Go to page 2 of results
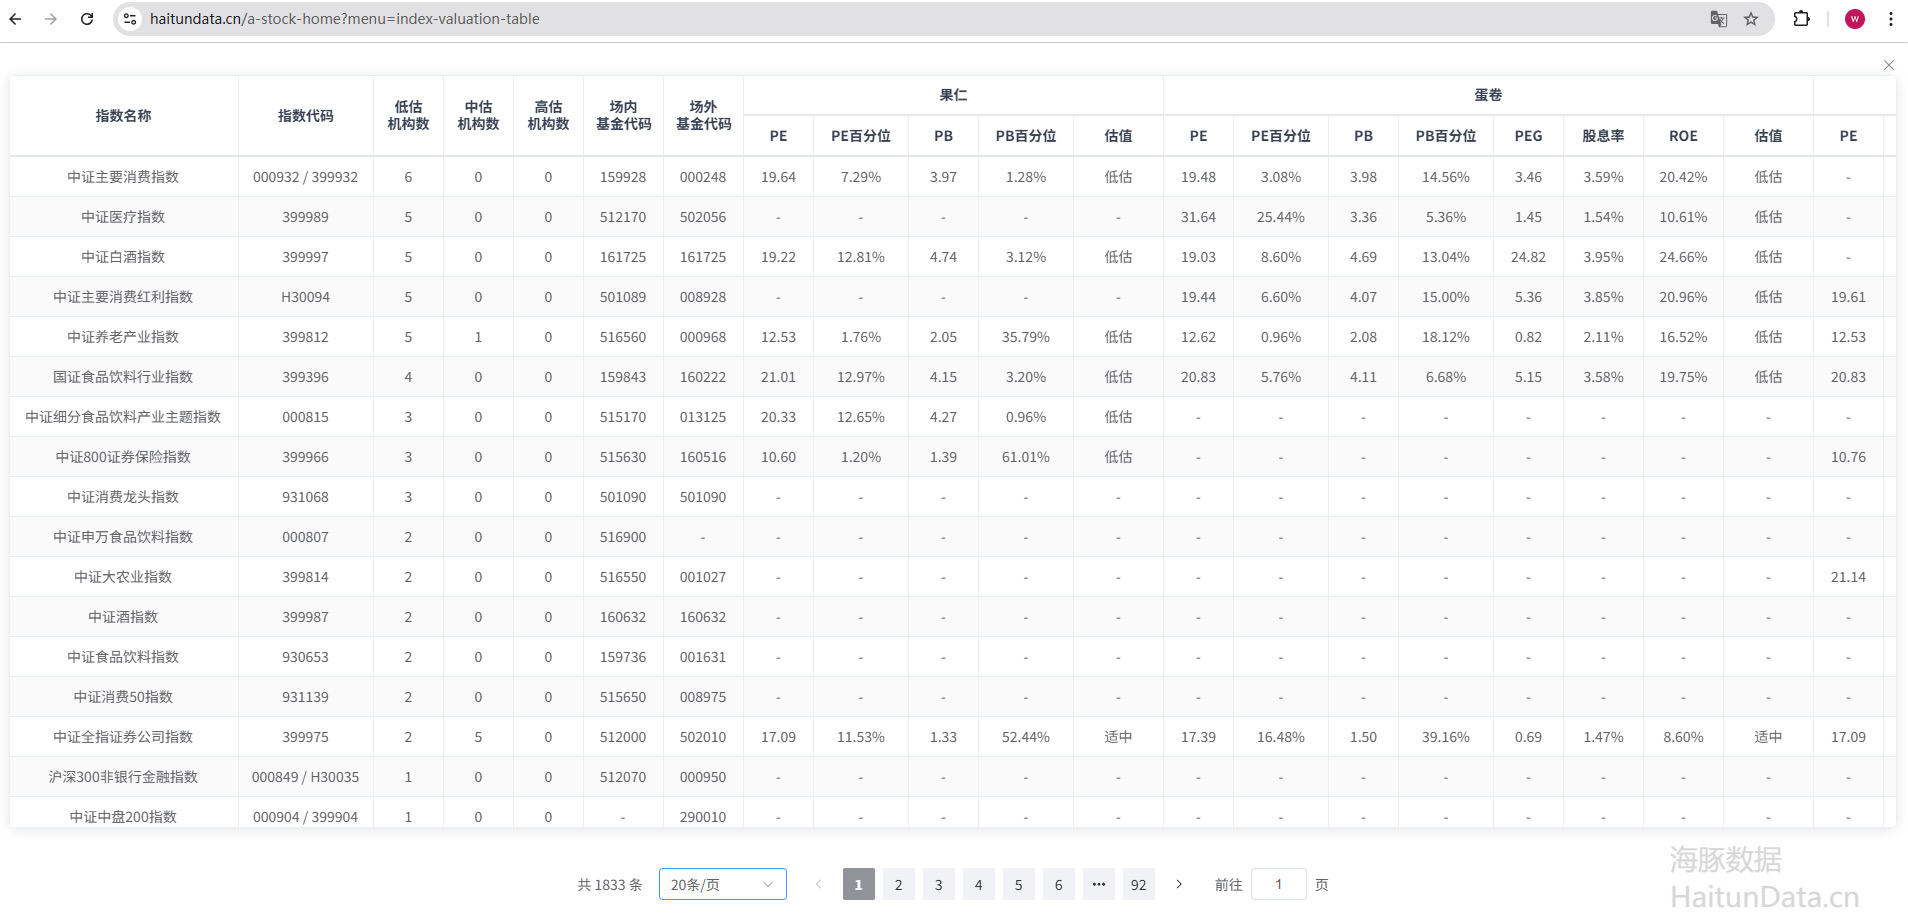Screen dimensions: 1908x920 (x=898, y=884)
